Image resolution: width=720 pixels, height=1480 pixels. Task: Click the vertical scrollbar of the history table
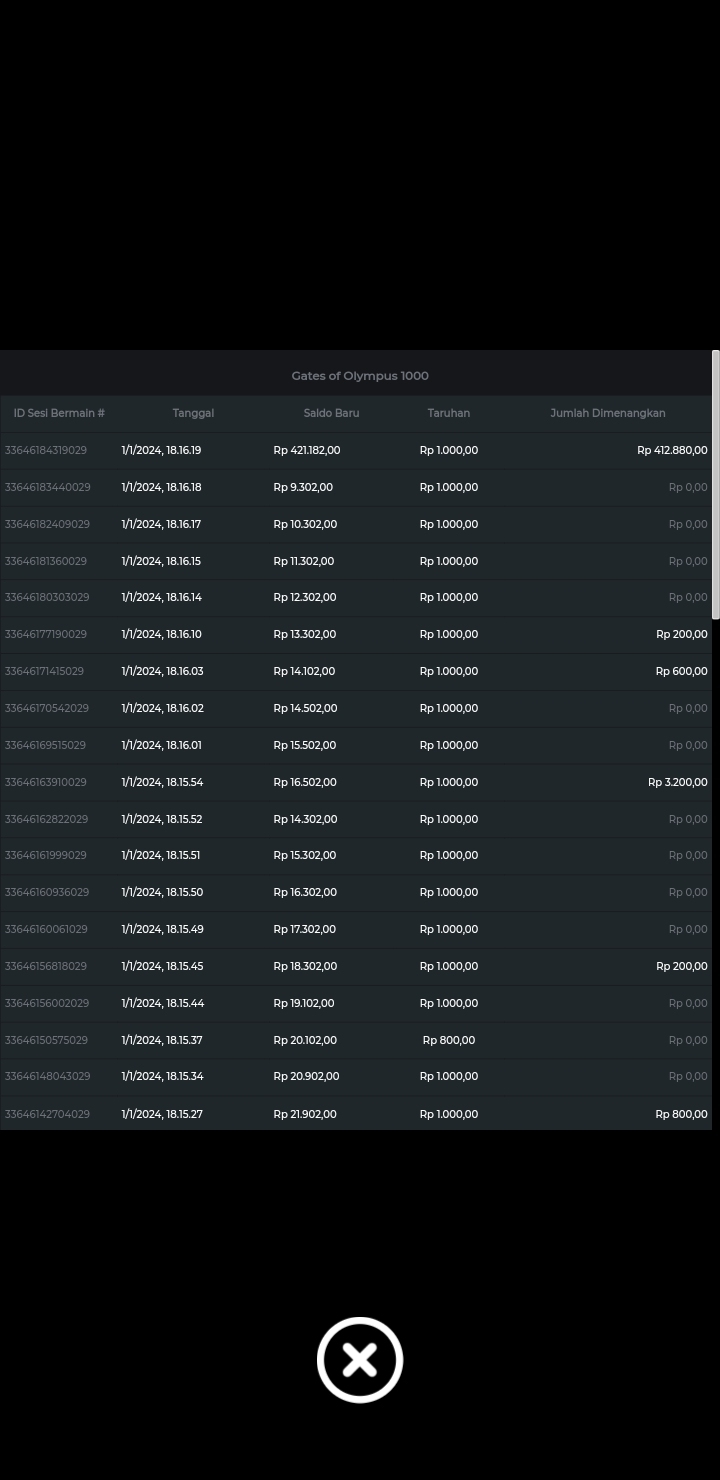coord(715,485)
